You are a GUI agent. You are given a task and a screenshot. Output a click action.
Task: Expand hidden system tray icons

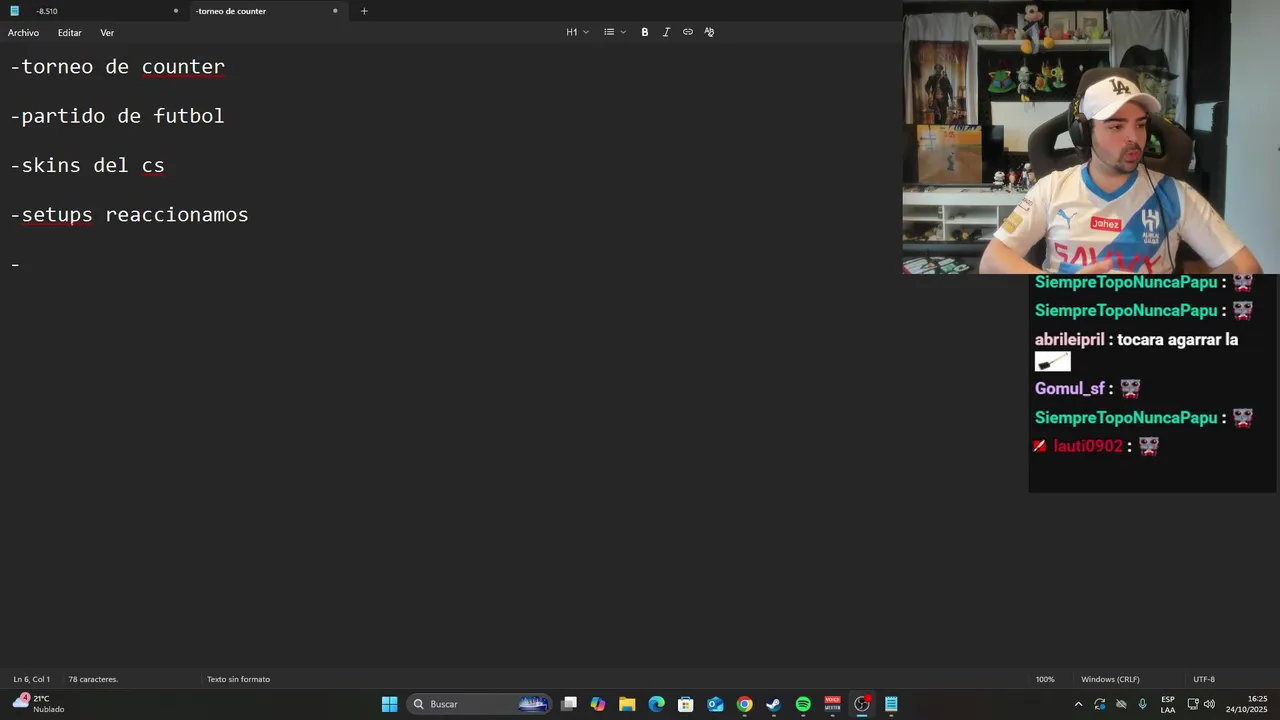point(1078,704)
